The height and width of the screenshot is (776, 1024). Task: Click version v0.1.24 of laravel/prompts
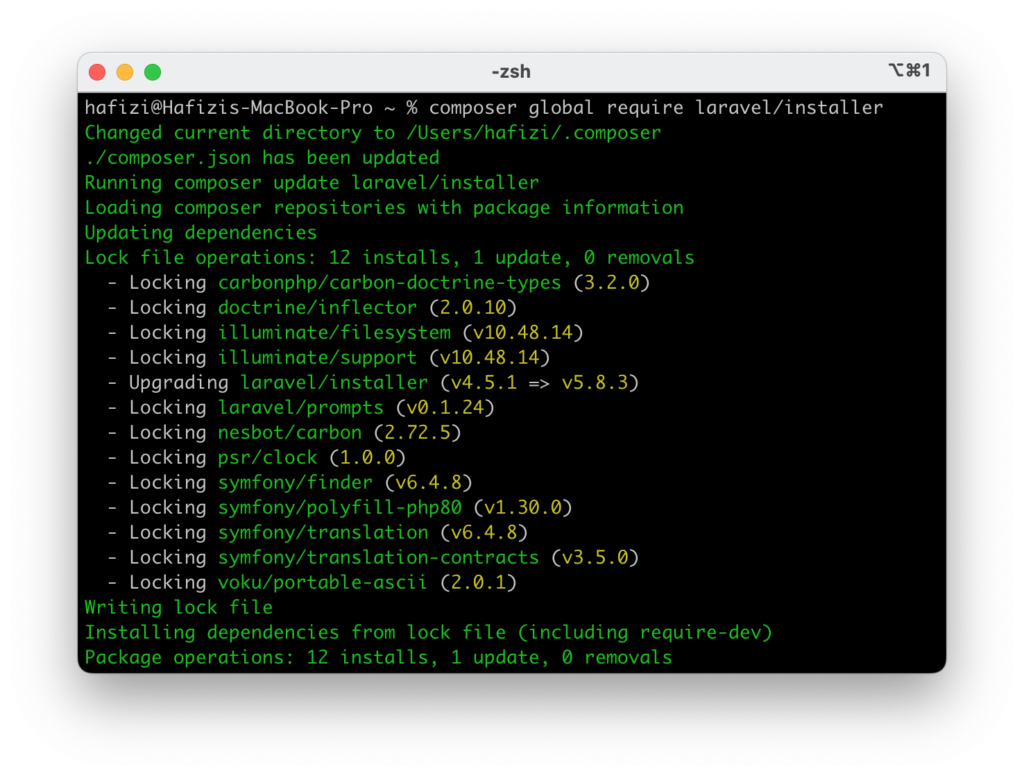click(x=445, y=408)
